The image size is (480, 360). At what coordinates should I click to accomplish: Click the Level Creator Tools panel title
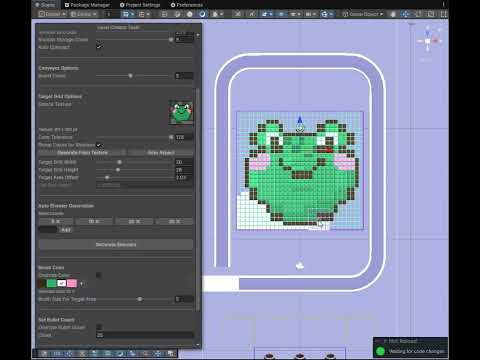[118, 28]
